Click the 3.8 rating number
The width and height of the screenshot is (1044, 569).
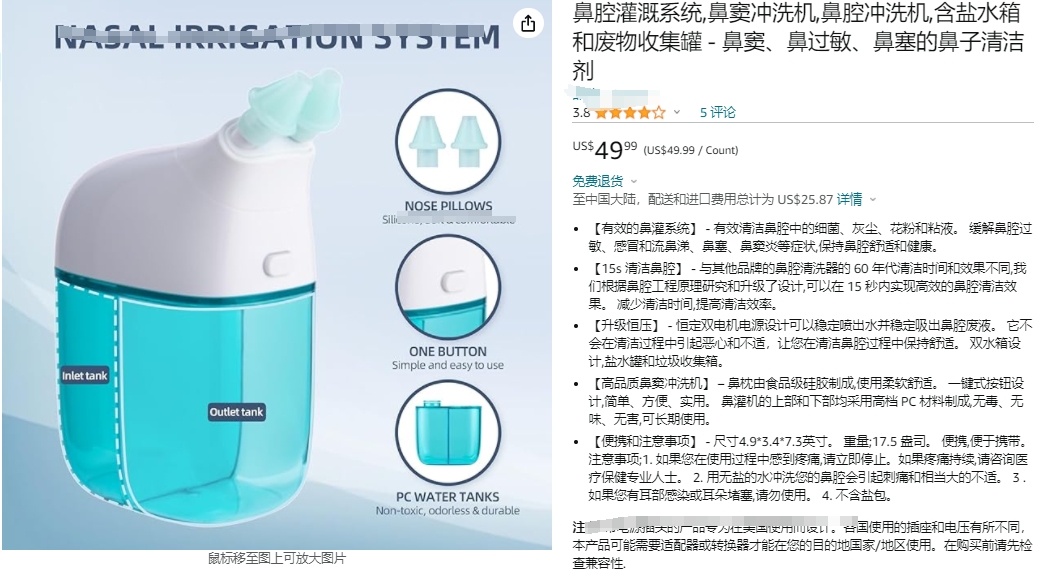581,112
